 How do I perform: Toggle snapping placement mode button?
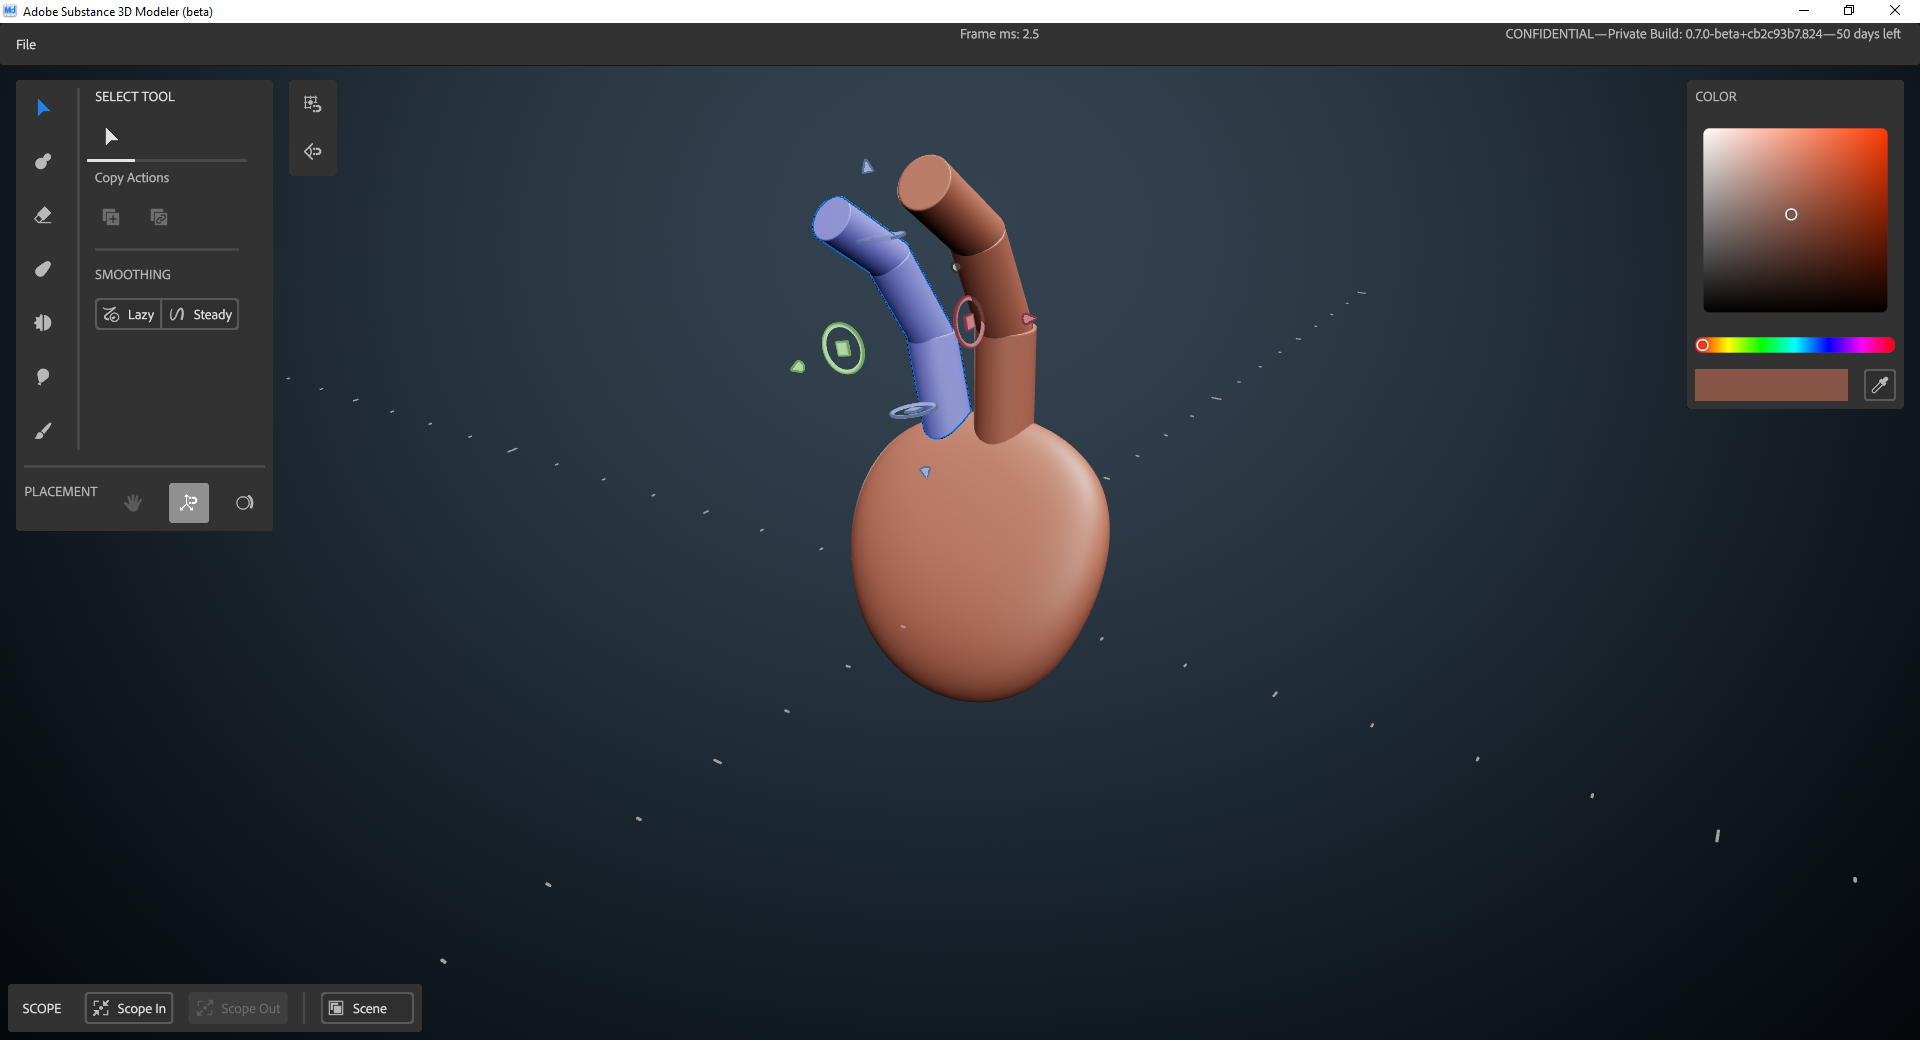click(x=189, y=503)
